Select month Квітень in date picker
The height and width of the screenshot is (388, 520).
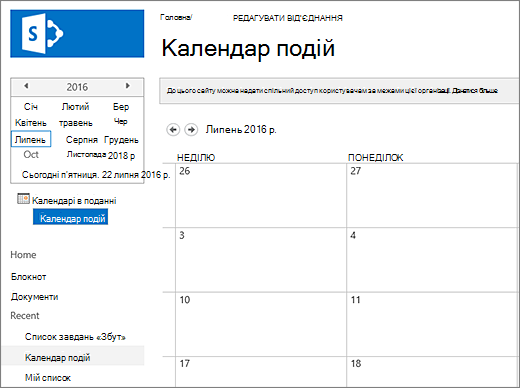tap(31, 123)
